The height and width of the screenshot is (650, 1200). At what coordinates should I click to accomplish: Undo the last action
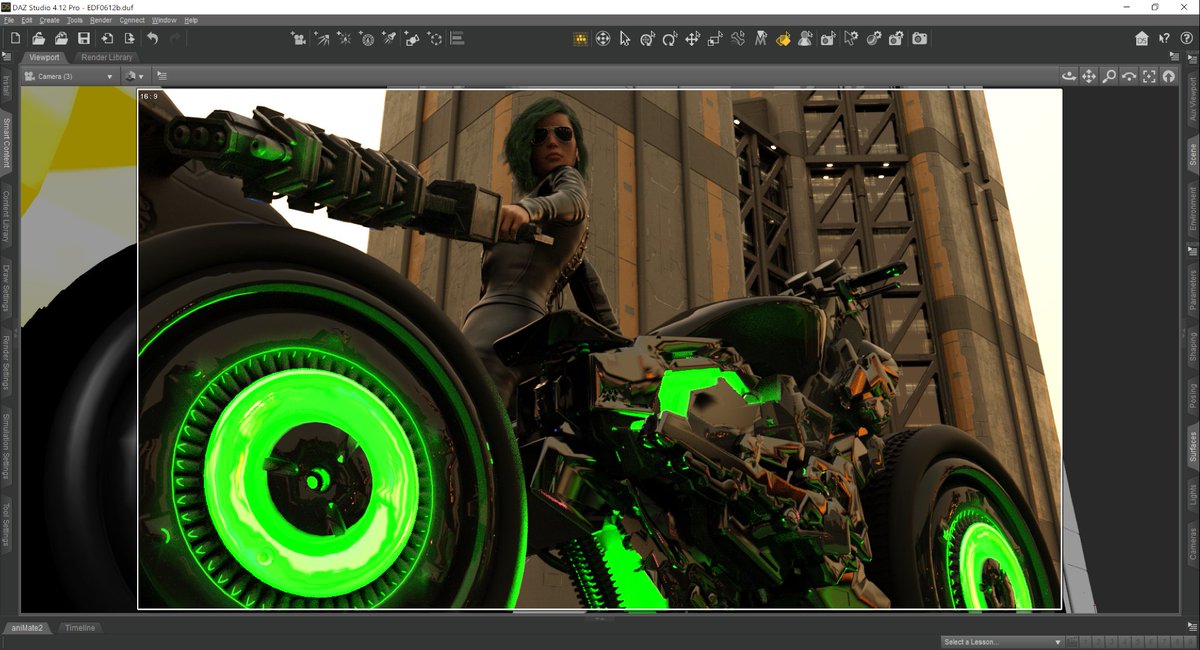(x=153, y=38)
